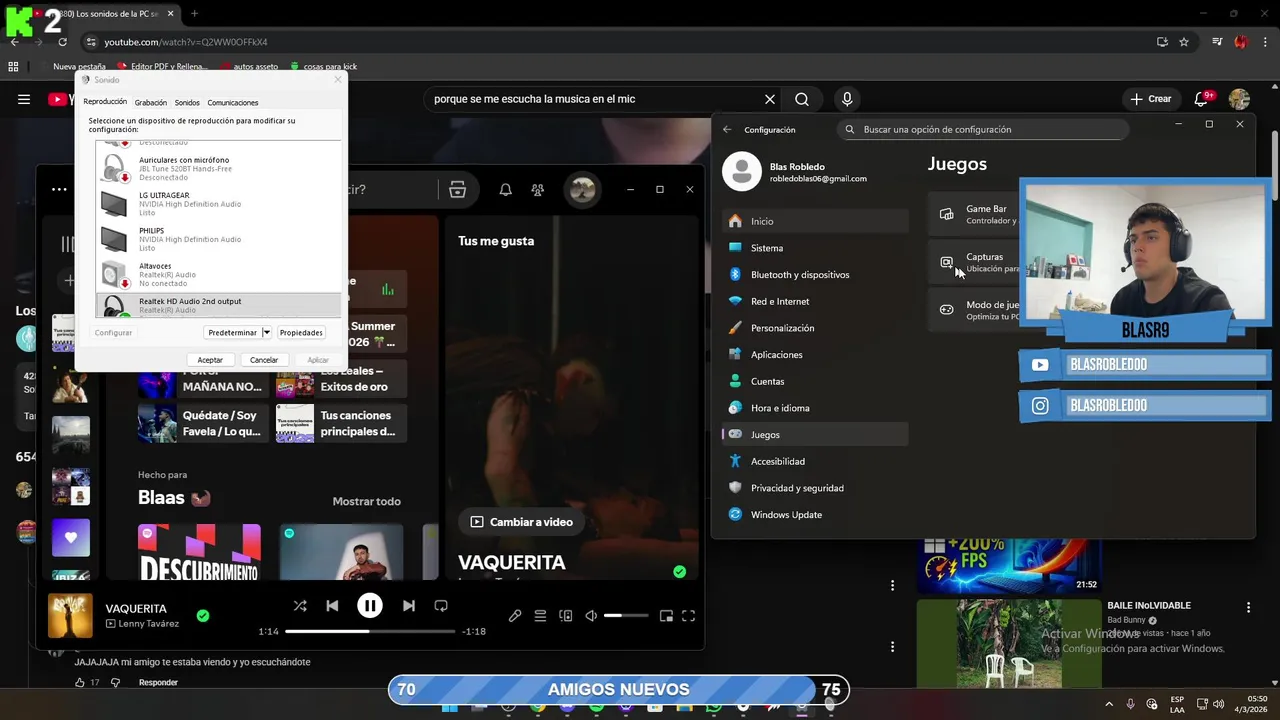Open the Game Bar settings entry
The width and height of the screenshot is (1280, 720).
click(x=974, y=214)
